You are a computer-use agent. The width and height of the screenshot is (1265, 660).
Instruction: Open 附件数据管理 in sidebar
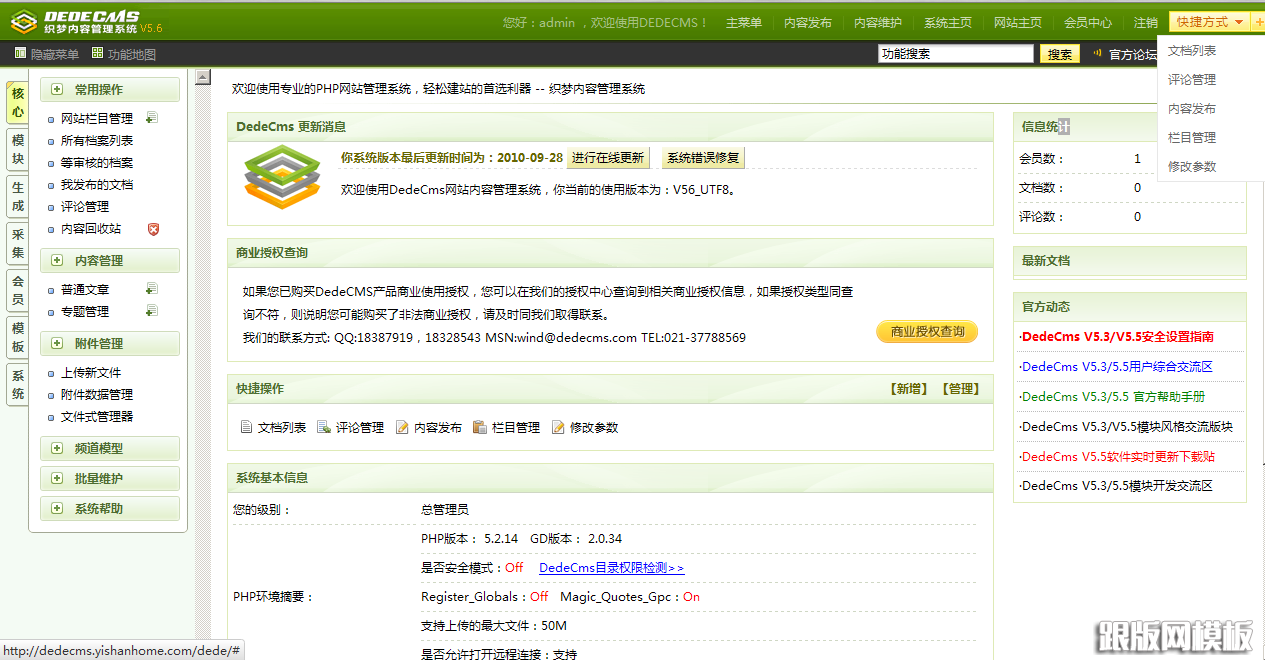[x=97, y=394]
